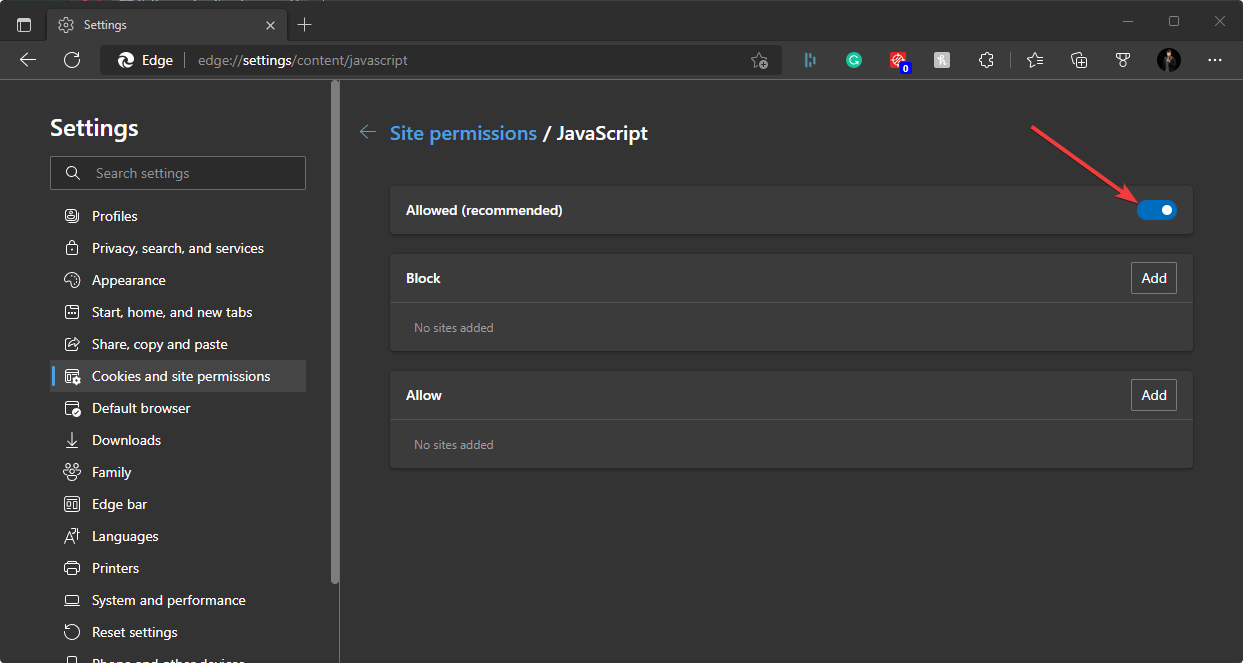Image resolution: width=1243 pixels, height=663 pixels.
Task: Open Downloads settings section
Action: point(126,440)
